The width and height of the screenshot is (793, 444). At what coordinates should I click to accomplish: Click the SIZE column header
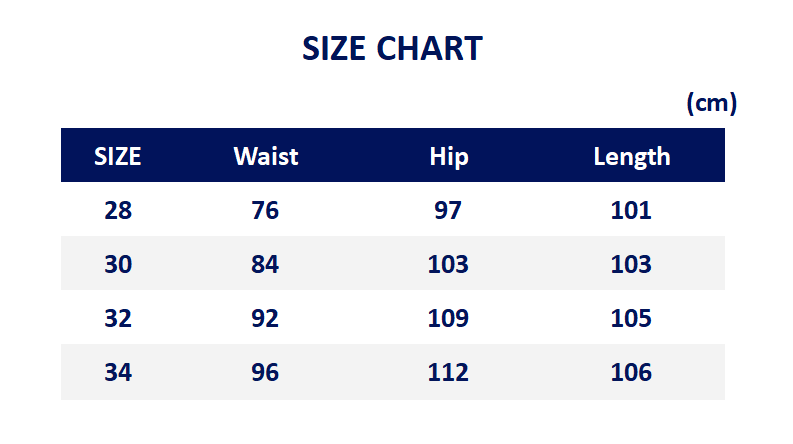click(117, 156)
